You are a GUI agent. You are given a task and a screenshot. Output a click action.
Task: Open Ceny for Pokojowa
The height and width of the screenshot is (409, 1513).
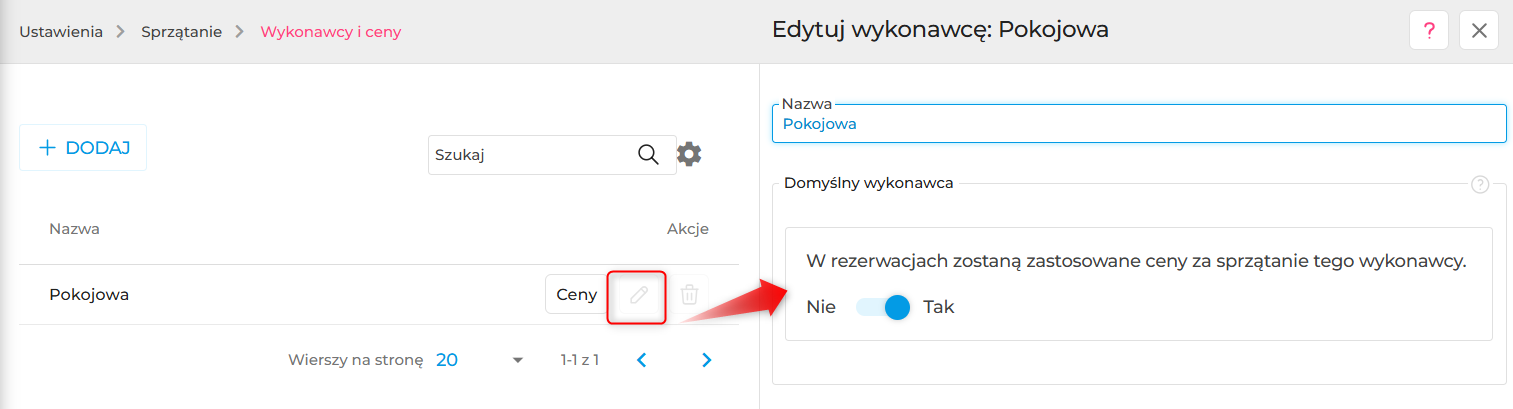576,295
